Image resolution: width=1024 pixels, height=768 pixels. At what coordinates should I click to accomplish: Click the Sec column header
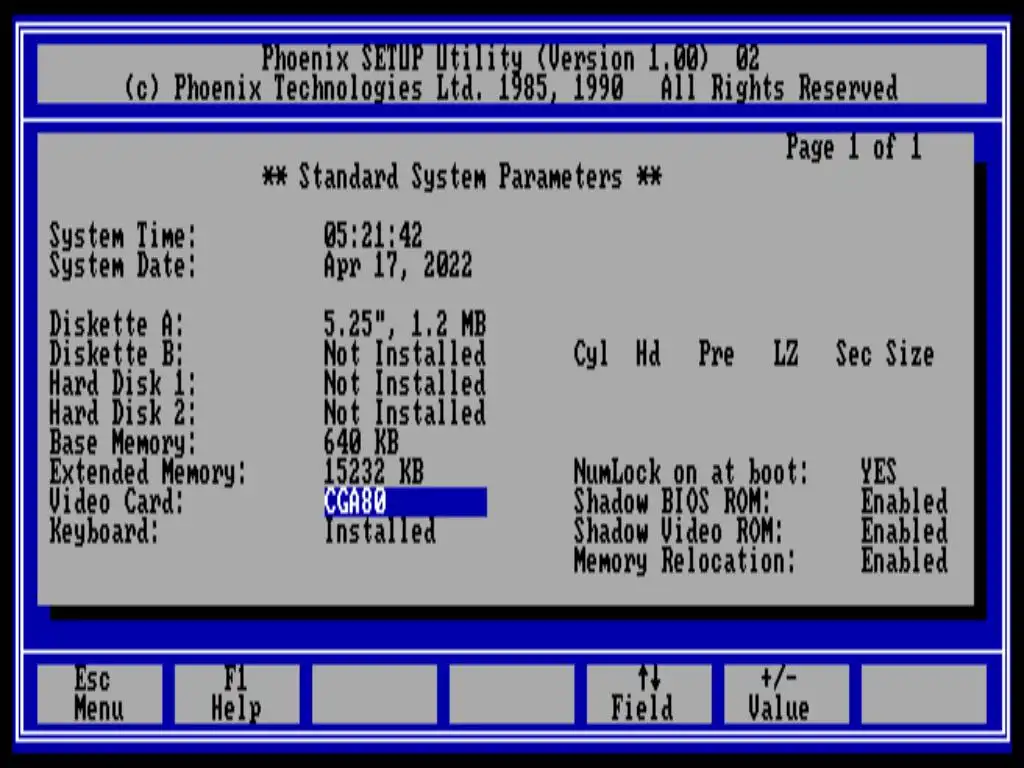pyautogui.click(x=854, y=354)
